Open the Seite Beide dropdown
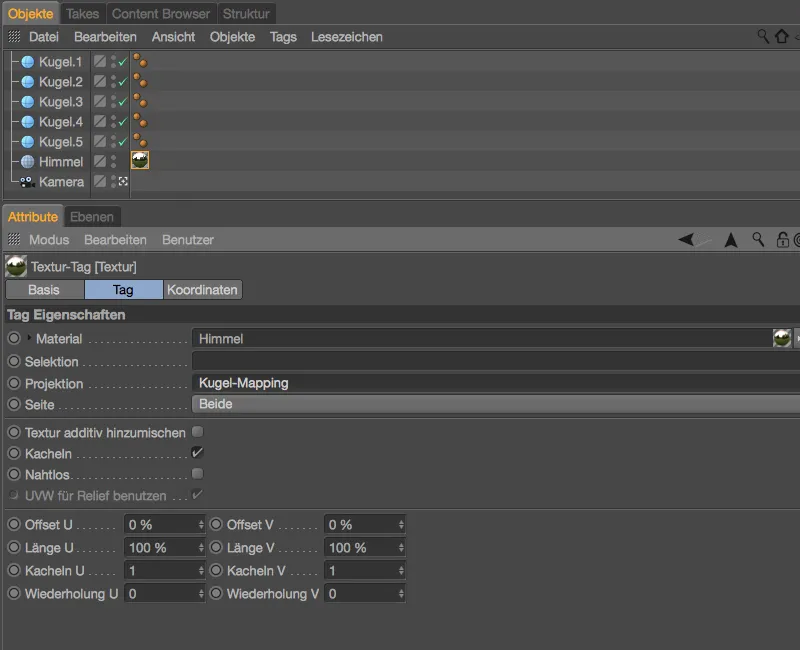The height and width of the screenshot is (650, 800). point(495,404)
